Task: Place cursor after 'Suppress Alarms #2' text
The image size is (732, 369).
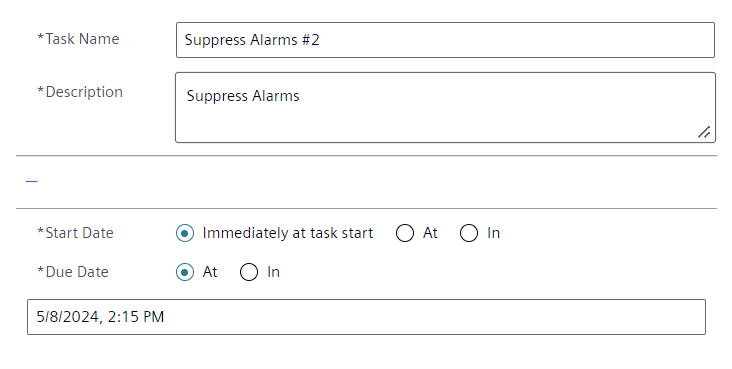Action: coord(321,40)
